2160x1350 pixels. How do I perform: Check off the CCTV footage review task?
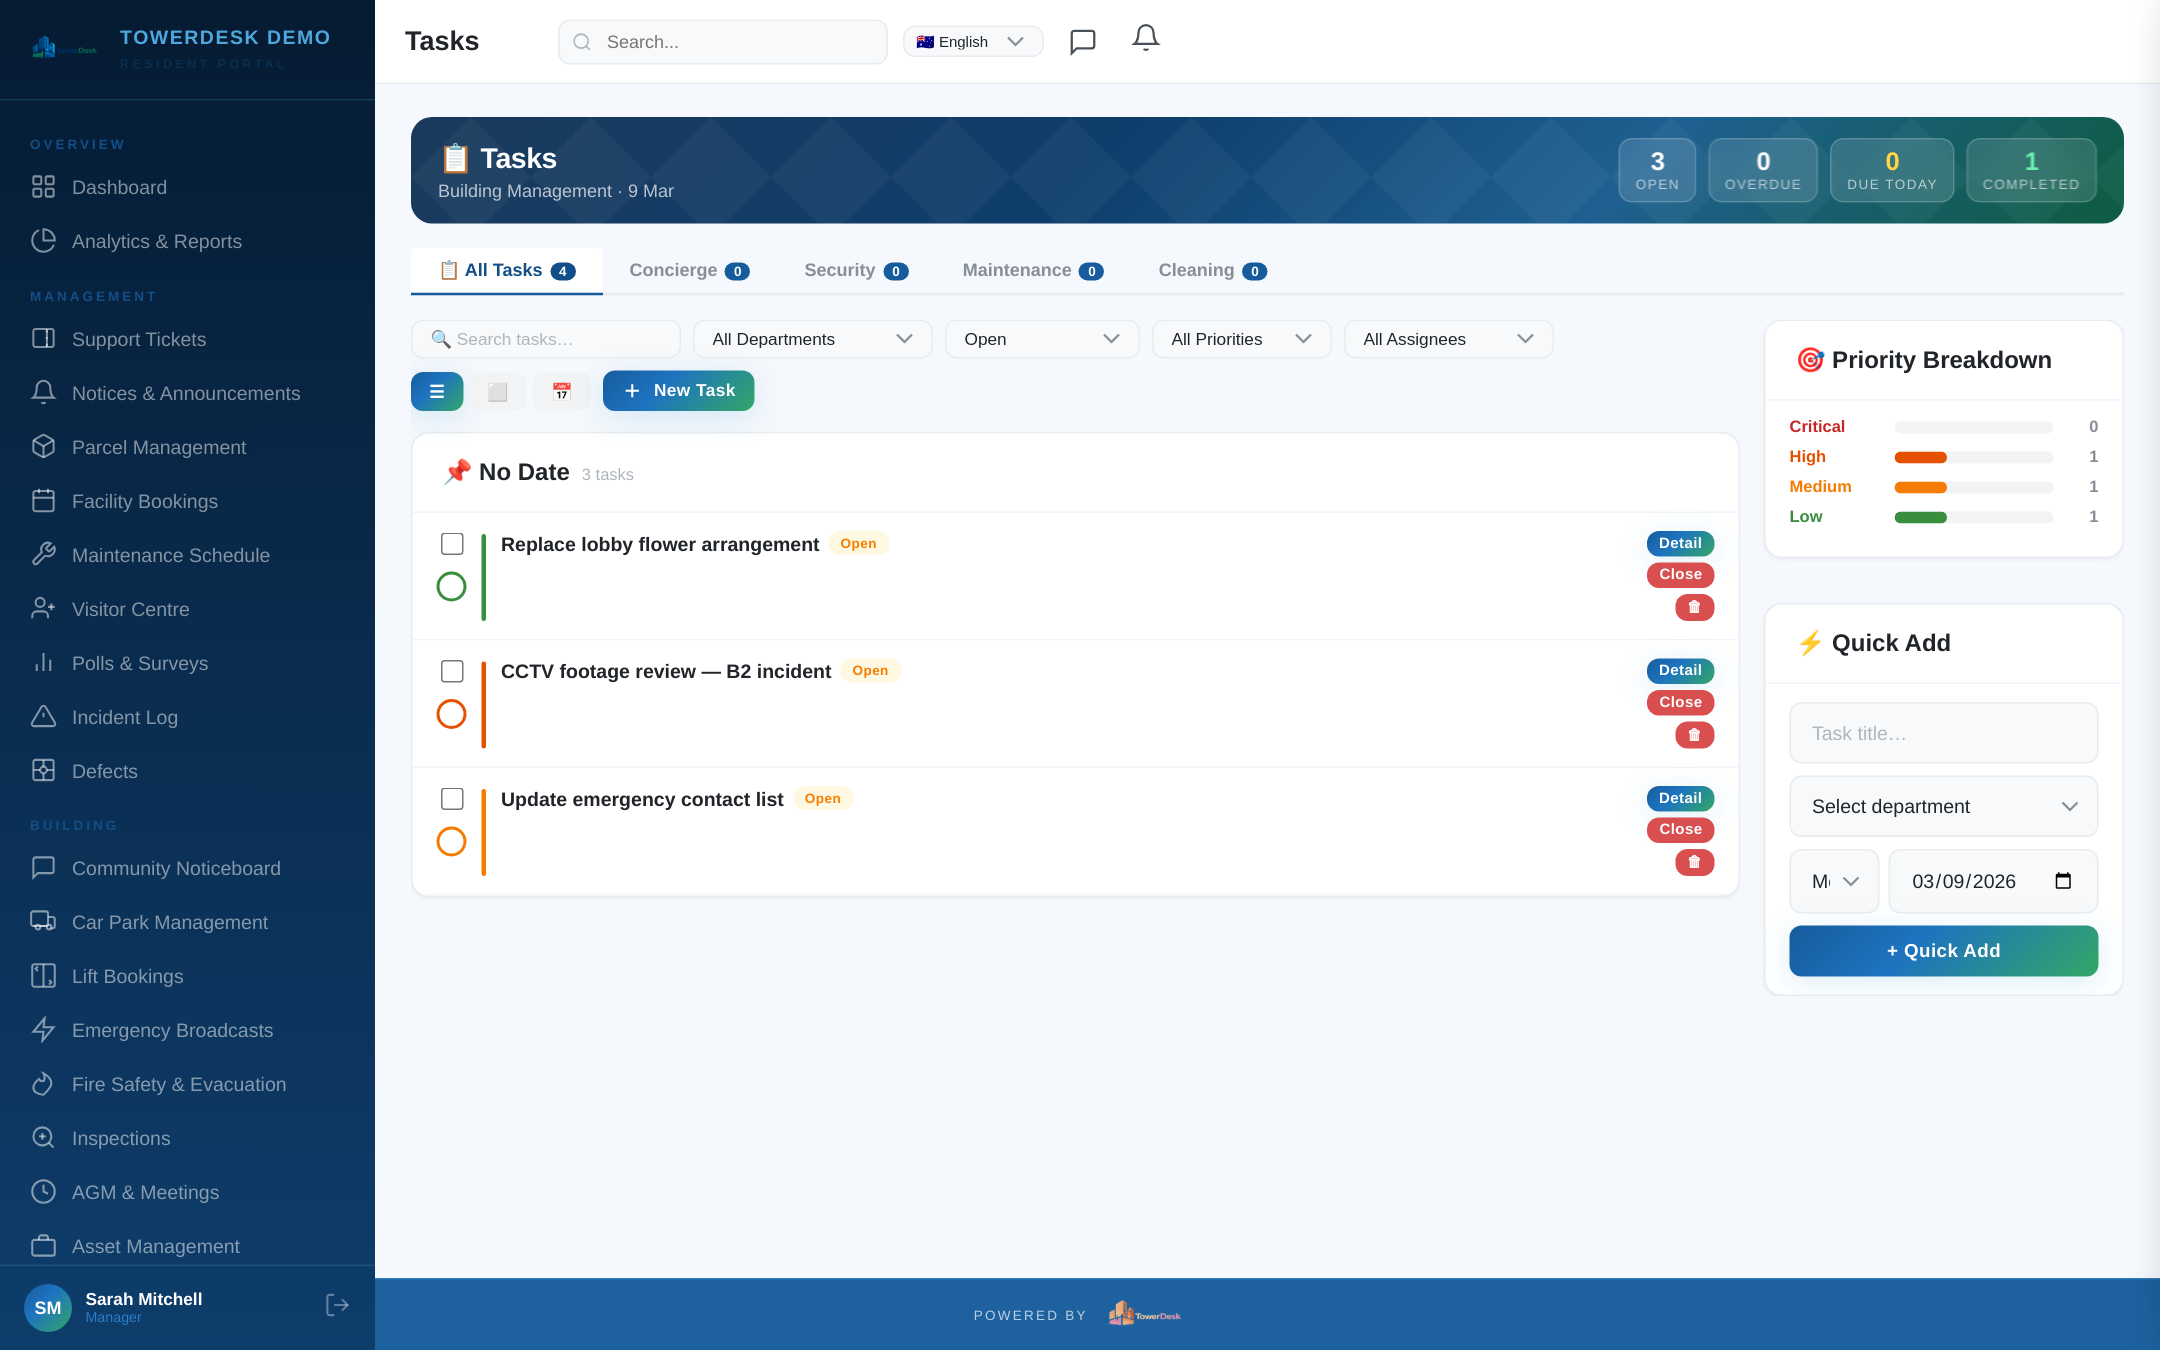coord(452,671)
